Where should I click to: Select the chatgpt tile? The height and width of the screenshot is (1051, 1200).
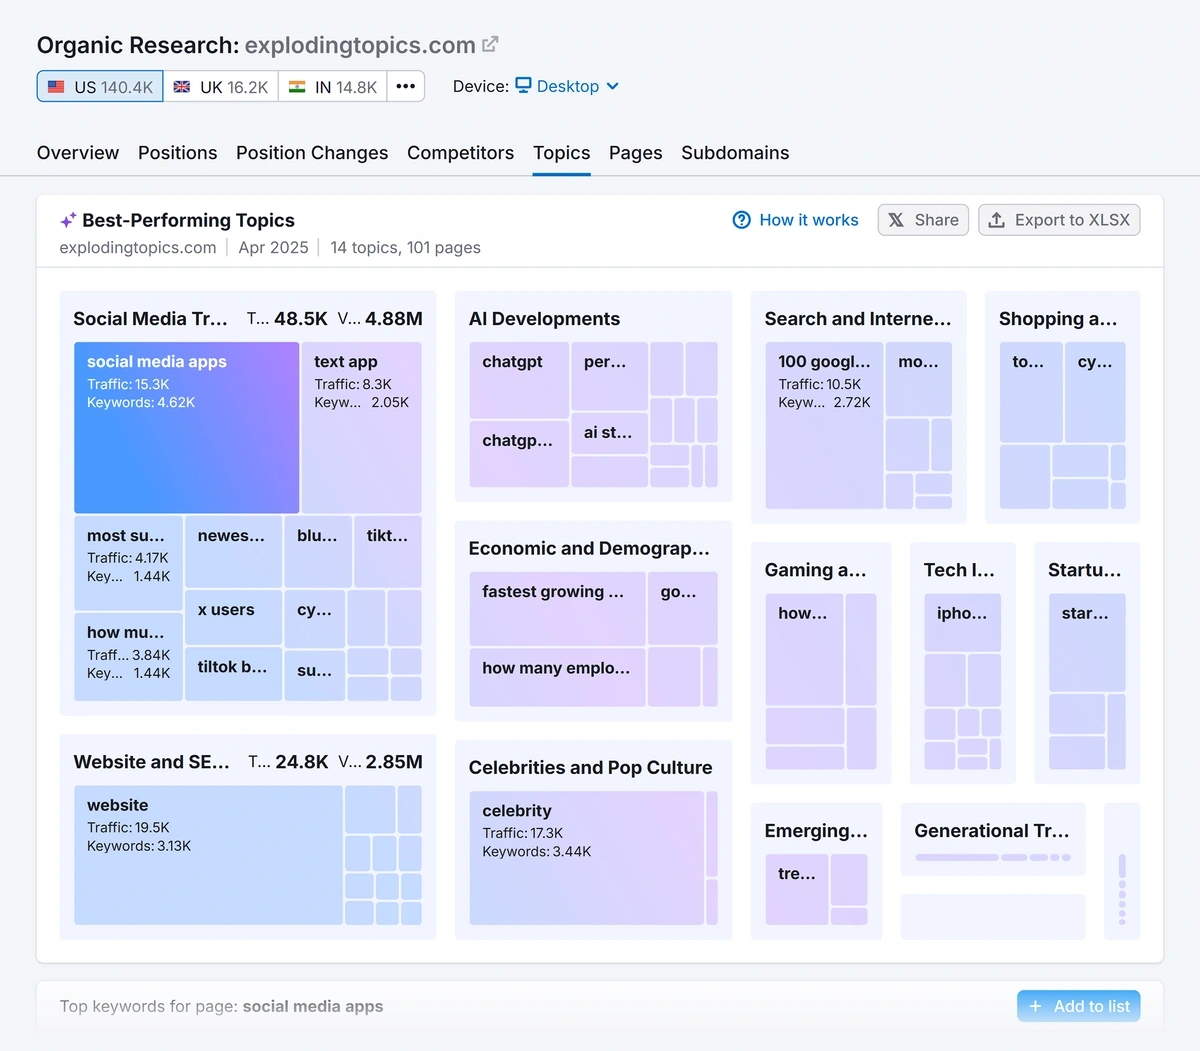(519, 380)
